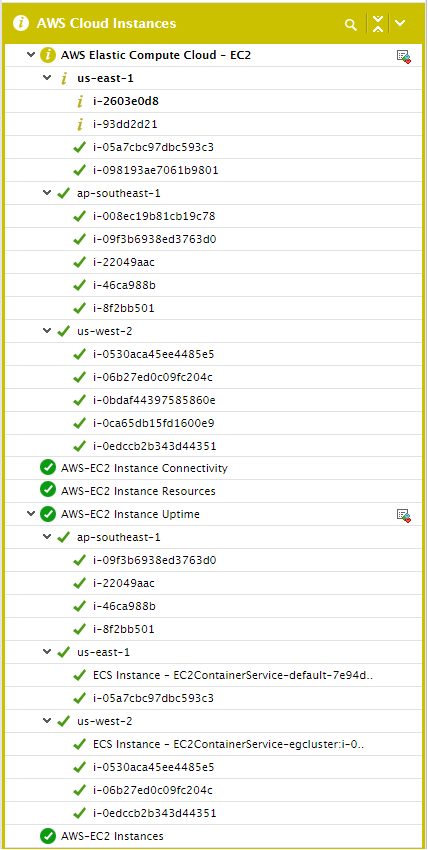Click the yellow info icon of AWS Elastic Compute Cloud

(x=48, y=55)
